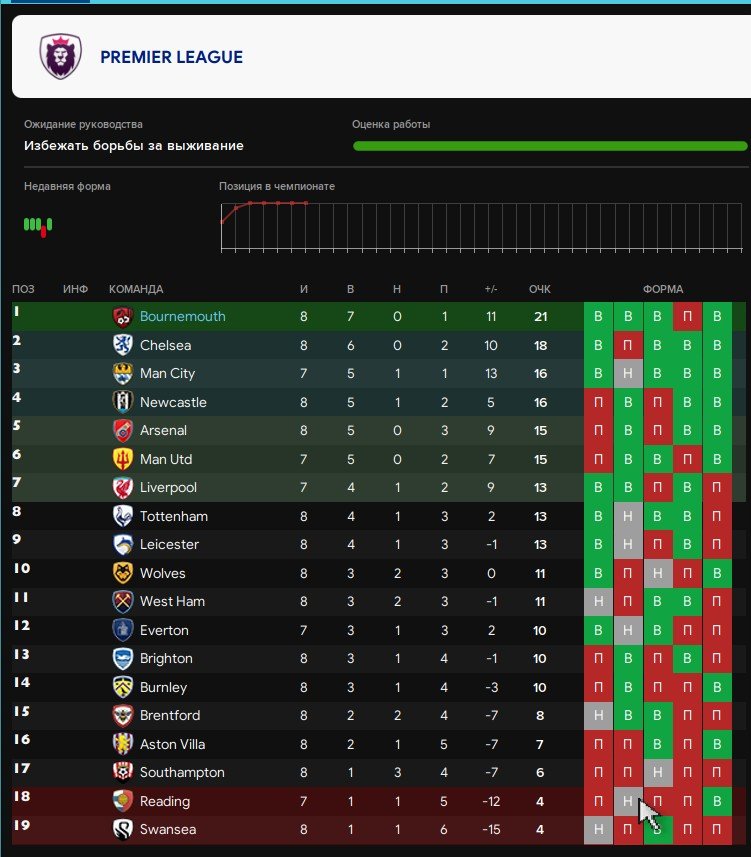Click the PREMIER LEAGUE title text

171,57
